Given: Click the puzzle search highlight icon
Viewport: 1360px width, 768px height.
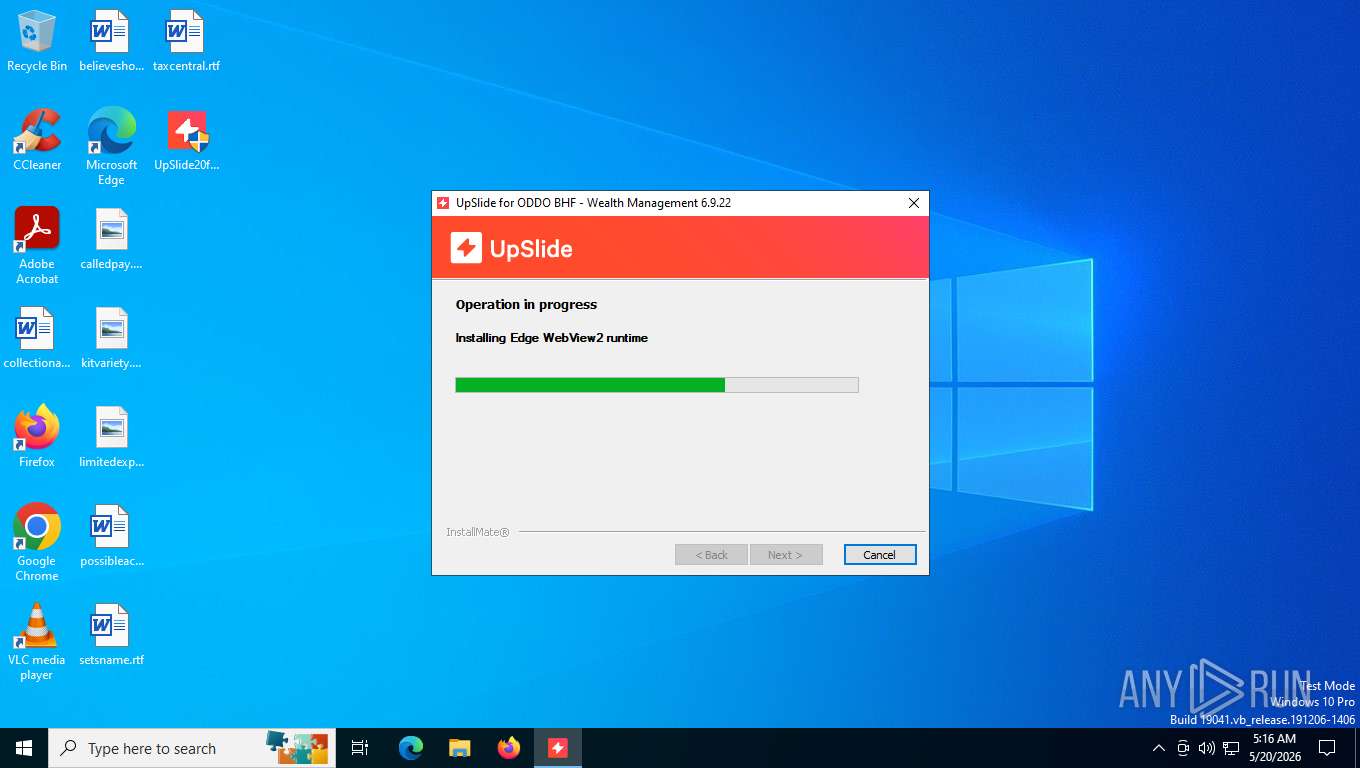Looking at the screenshot, I should coord(297,747).
